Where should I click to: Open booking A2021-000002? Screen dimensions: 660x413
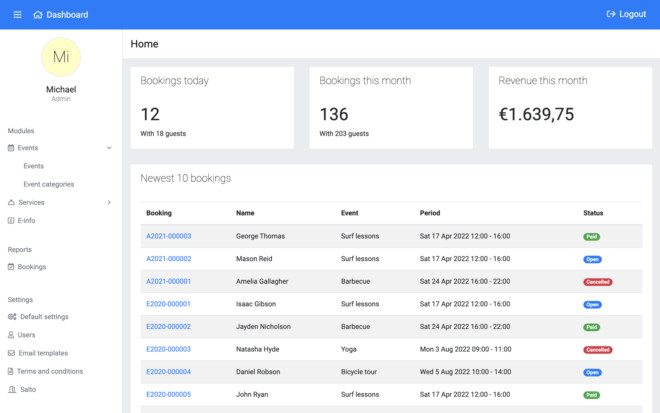pos(169,259)
